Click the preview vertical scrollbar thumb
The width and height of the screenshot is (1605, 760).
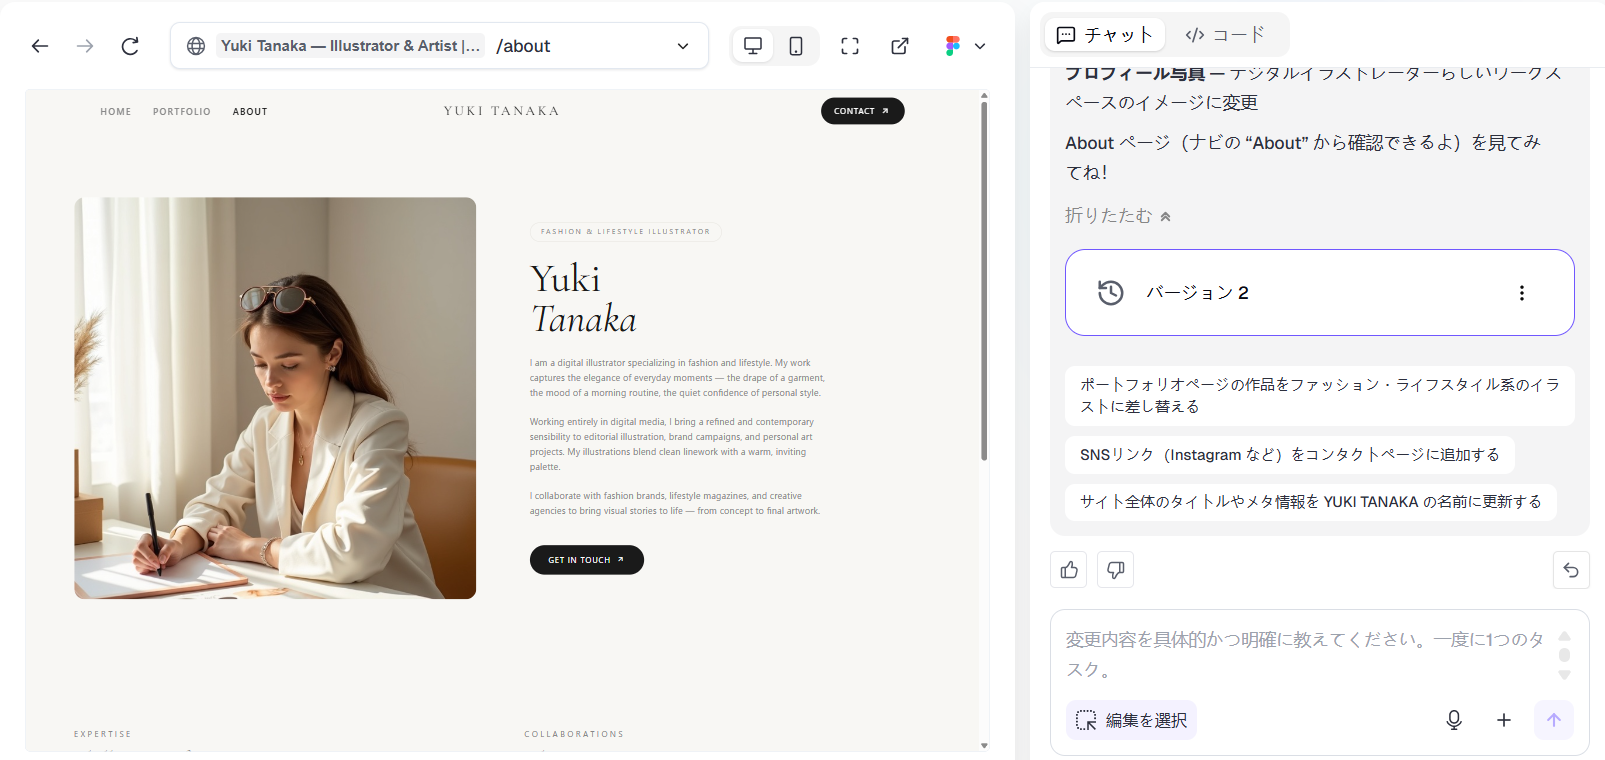[984, 280]
